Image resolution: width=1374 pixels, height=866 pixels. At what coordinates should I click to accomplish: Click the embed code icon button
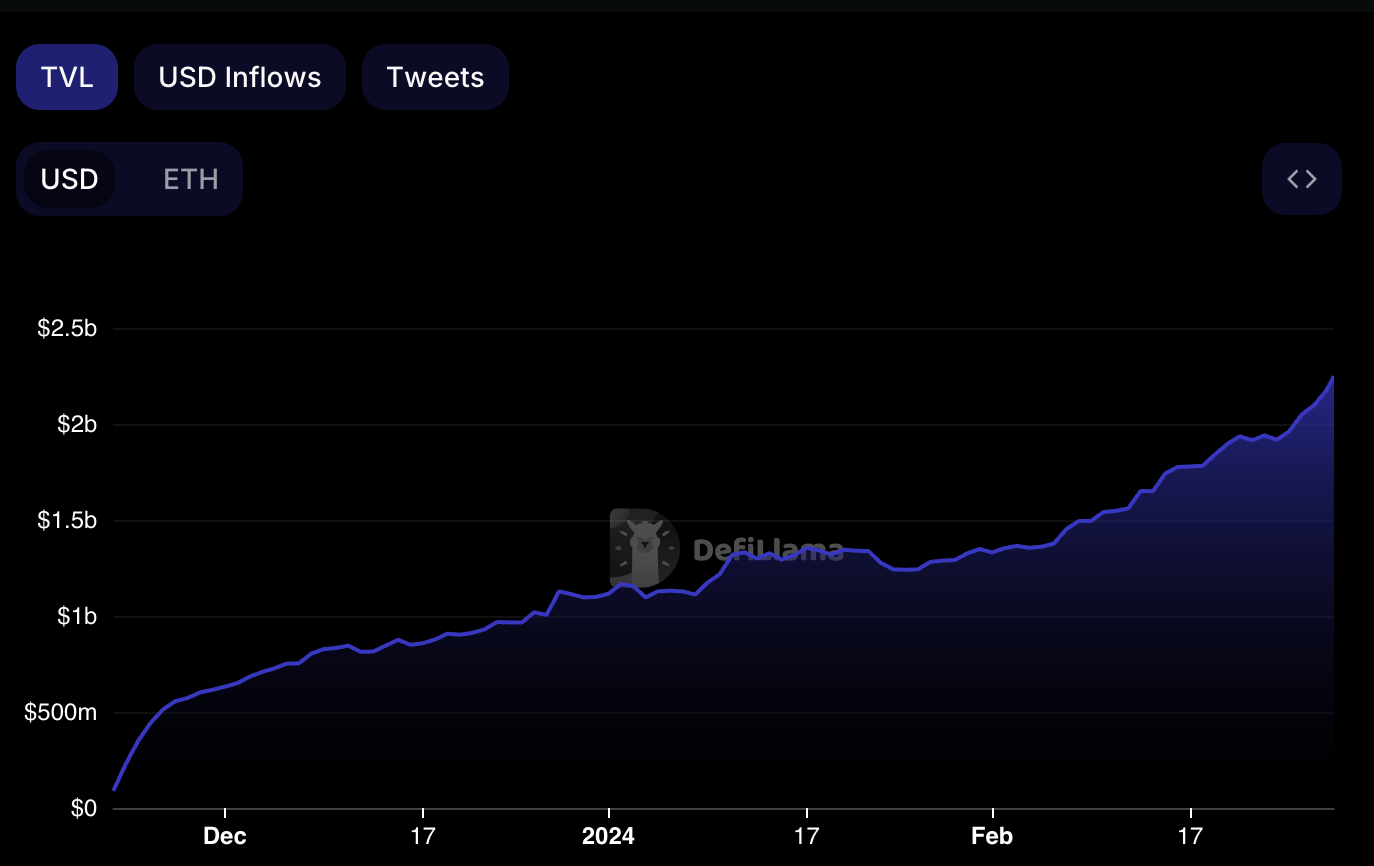pyautogui.click(x=1302, y=179)
